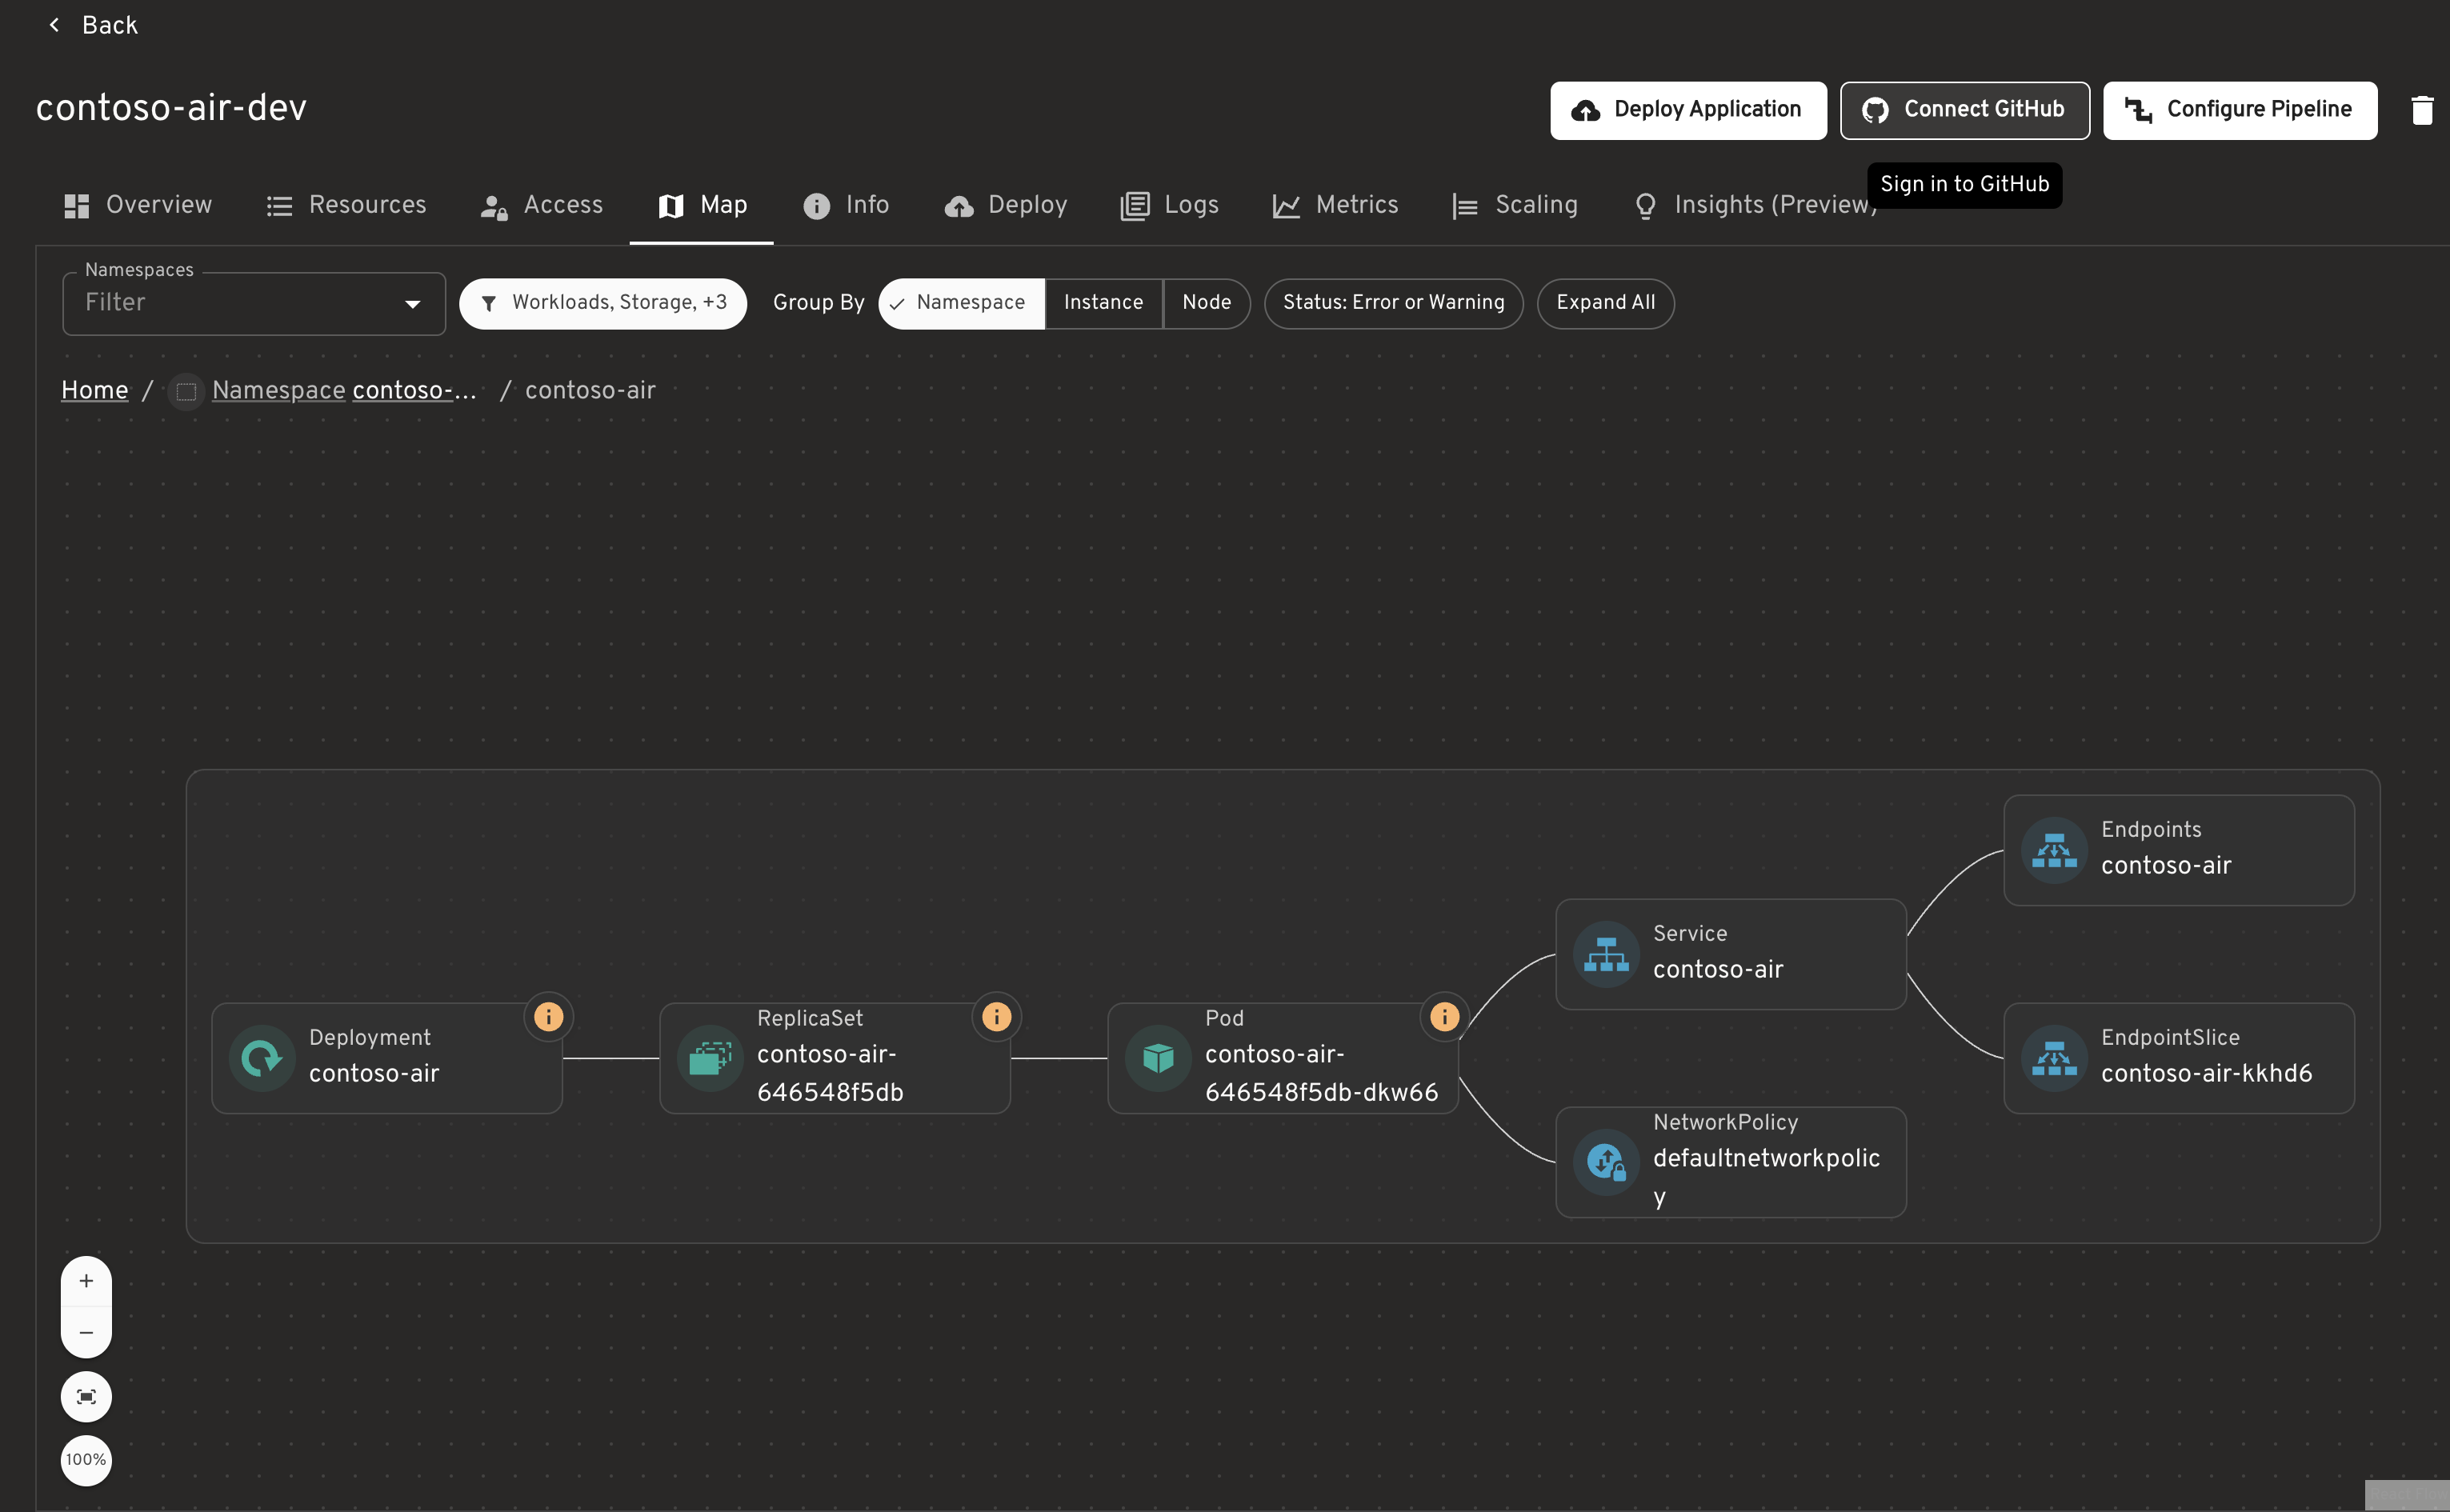The width and height of the screenshot is (2450, 1512).
Task: Click the Namespaces dropdown arrow
Action: coord(412,304)
